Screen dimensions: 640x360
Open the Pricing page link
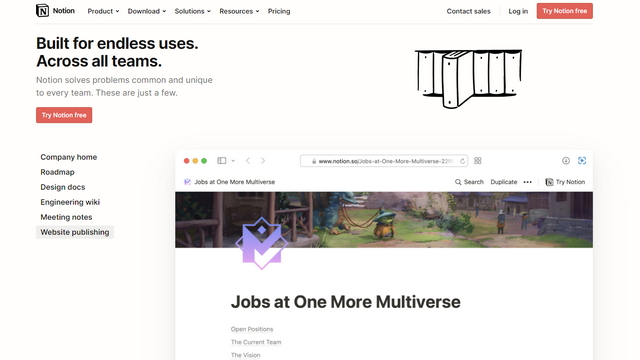(x=279, y=11)
